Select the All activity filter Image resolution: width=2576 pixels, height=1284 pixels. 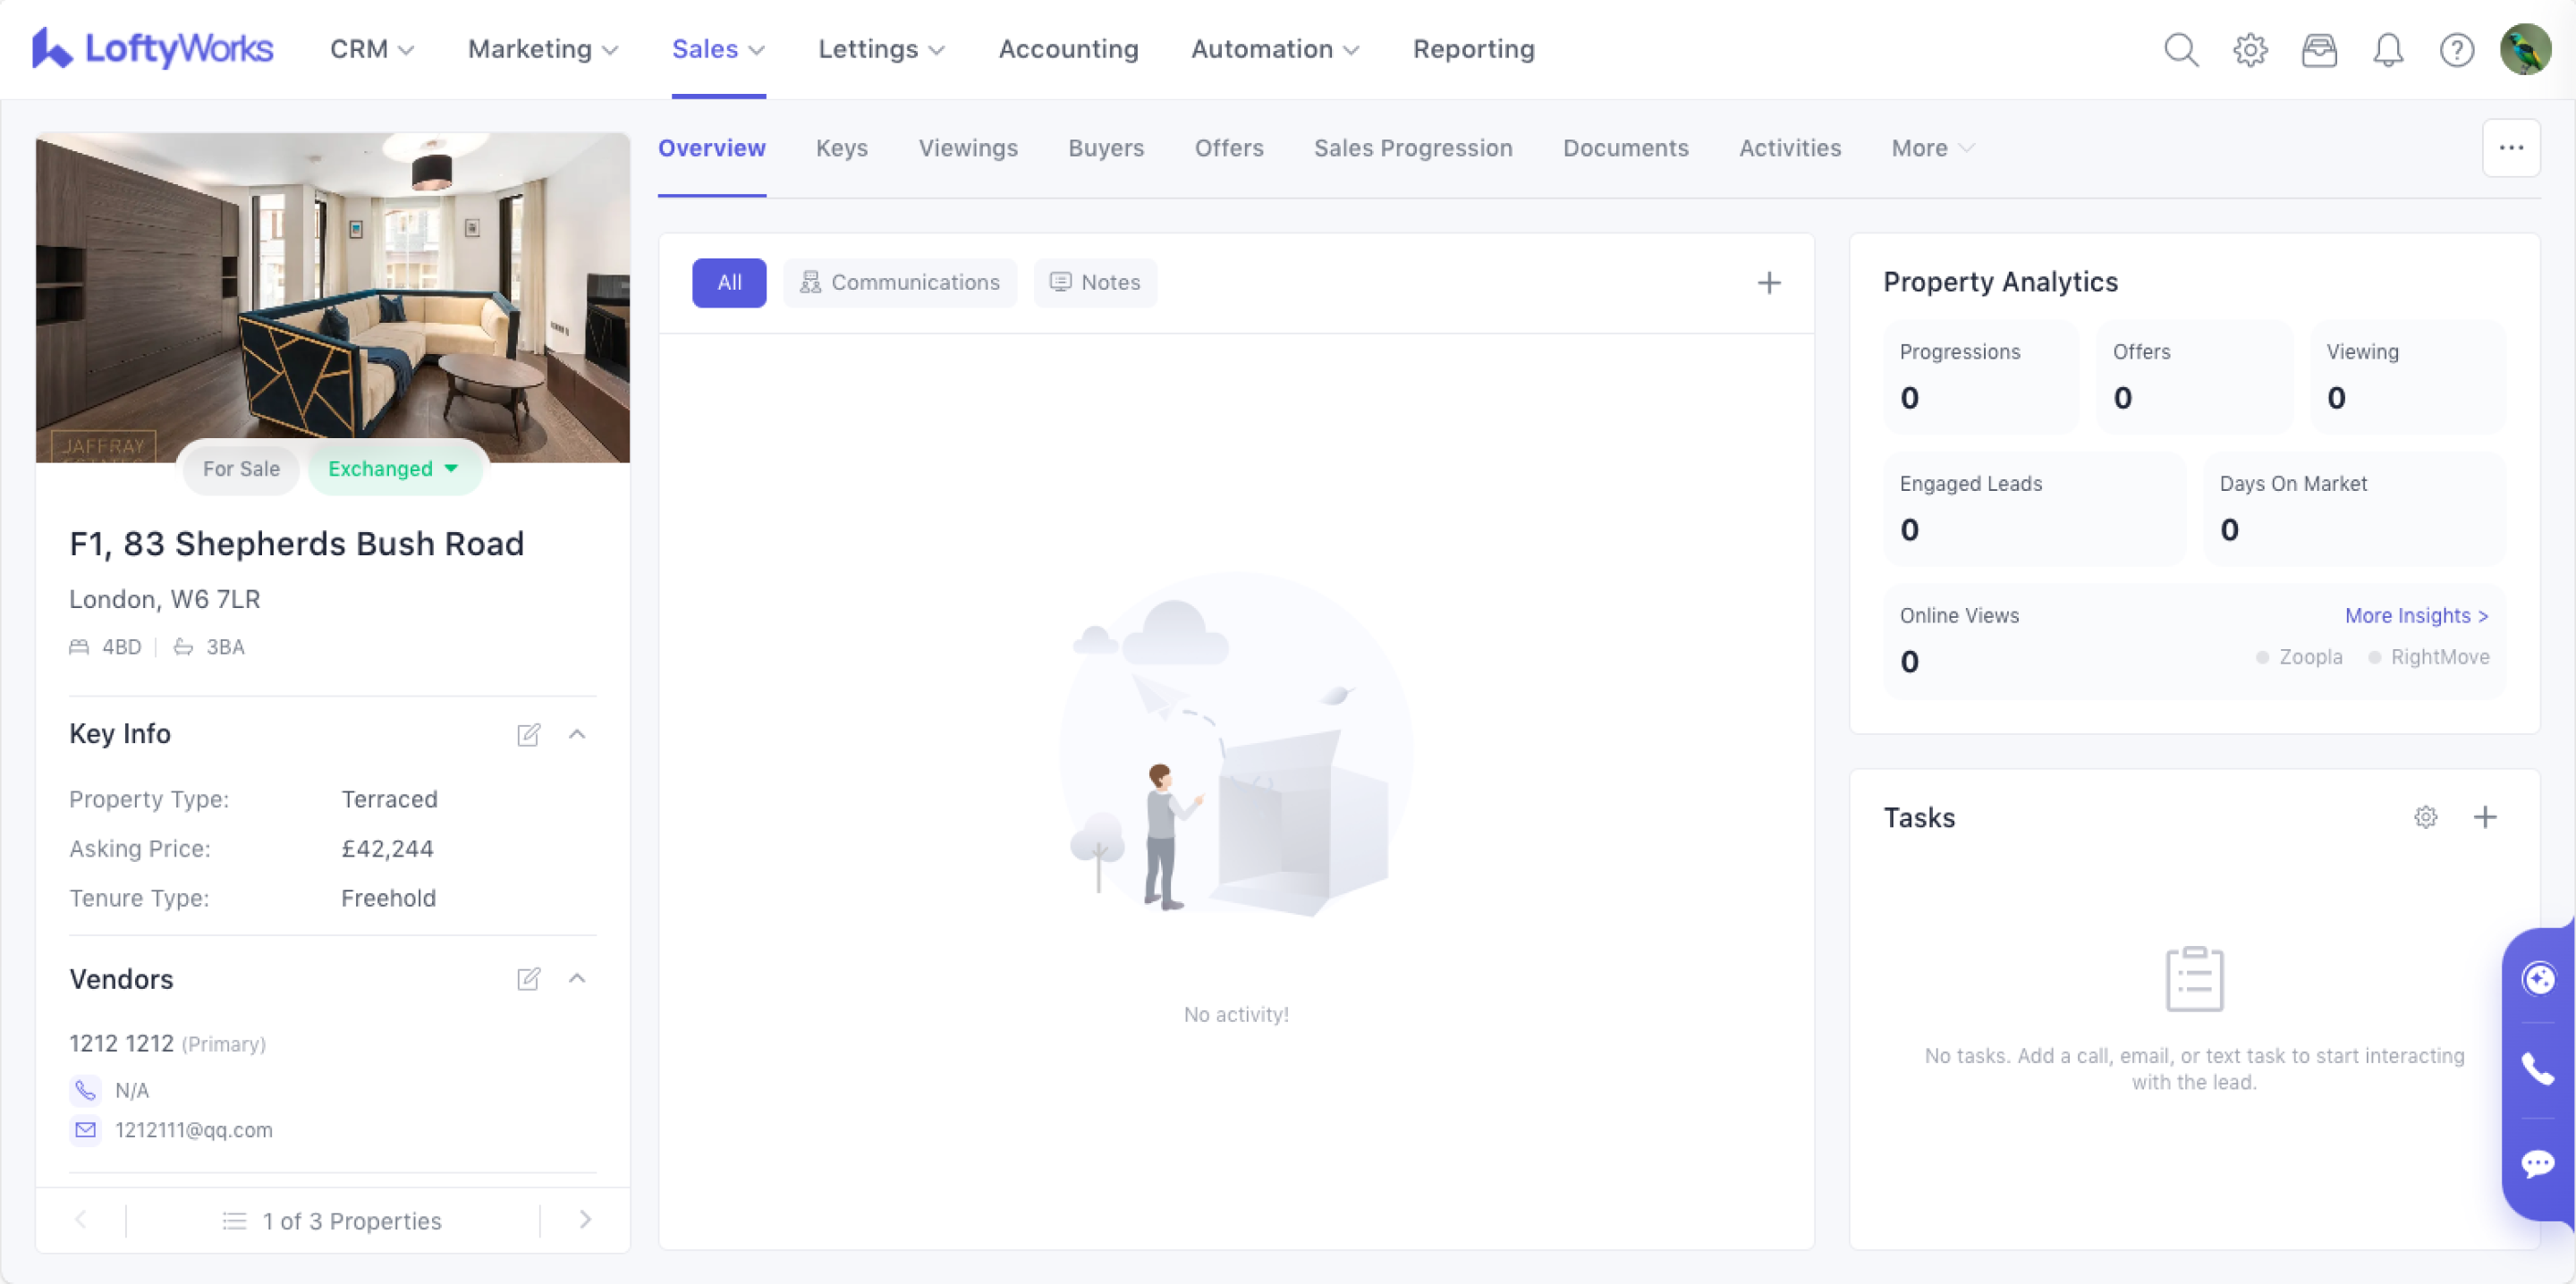point(729,282)
